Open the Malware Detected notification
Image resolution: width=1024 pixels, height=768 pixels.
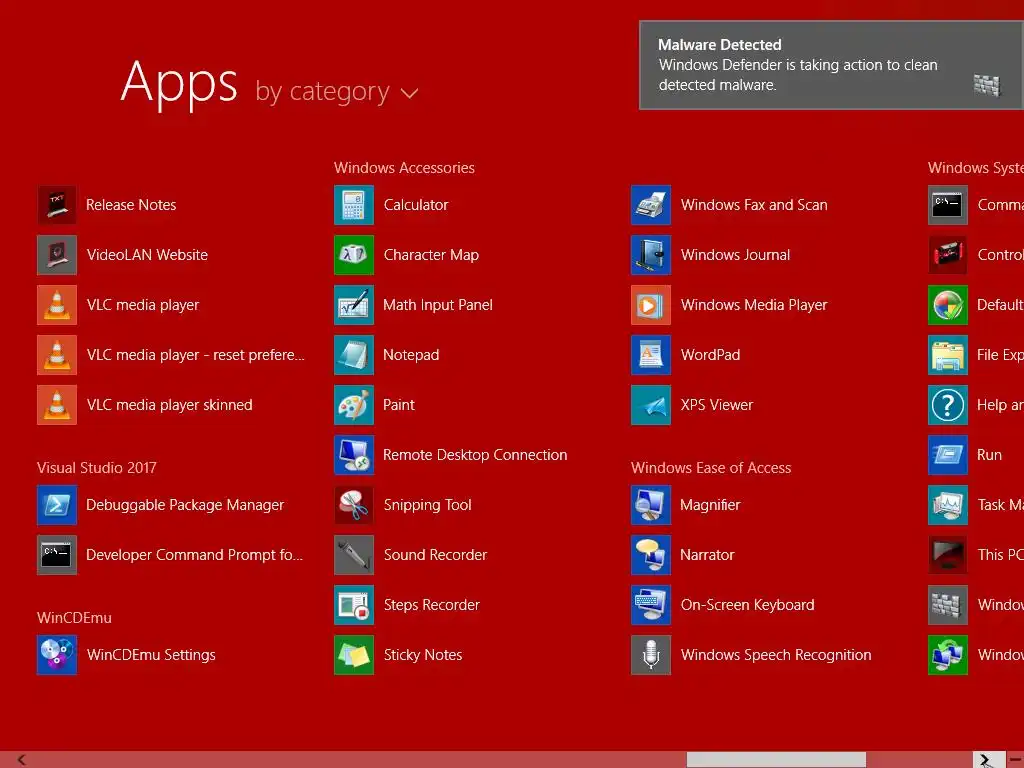click(831, 65)
